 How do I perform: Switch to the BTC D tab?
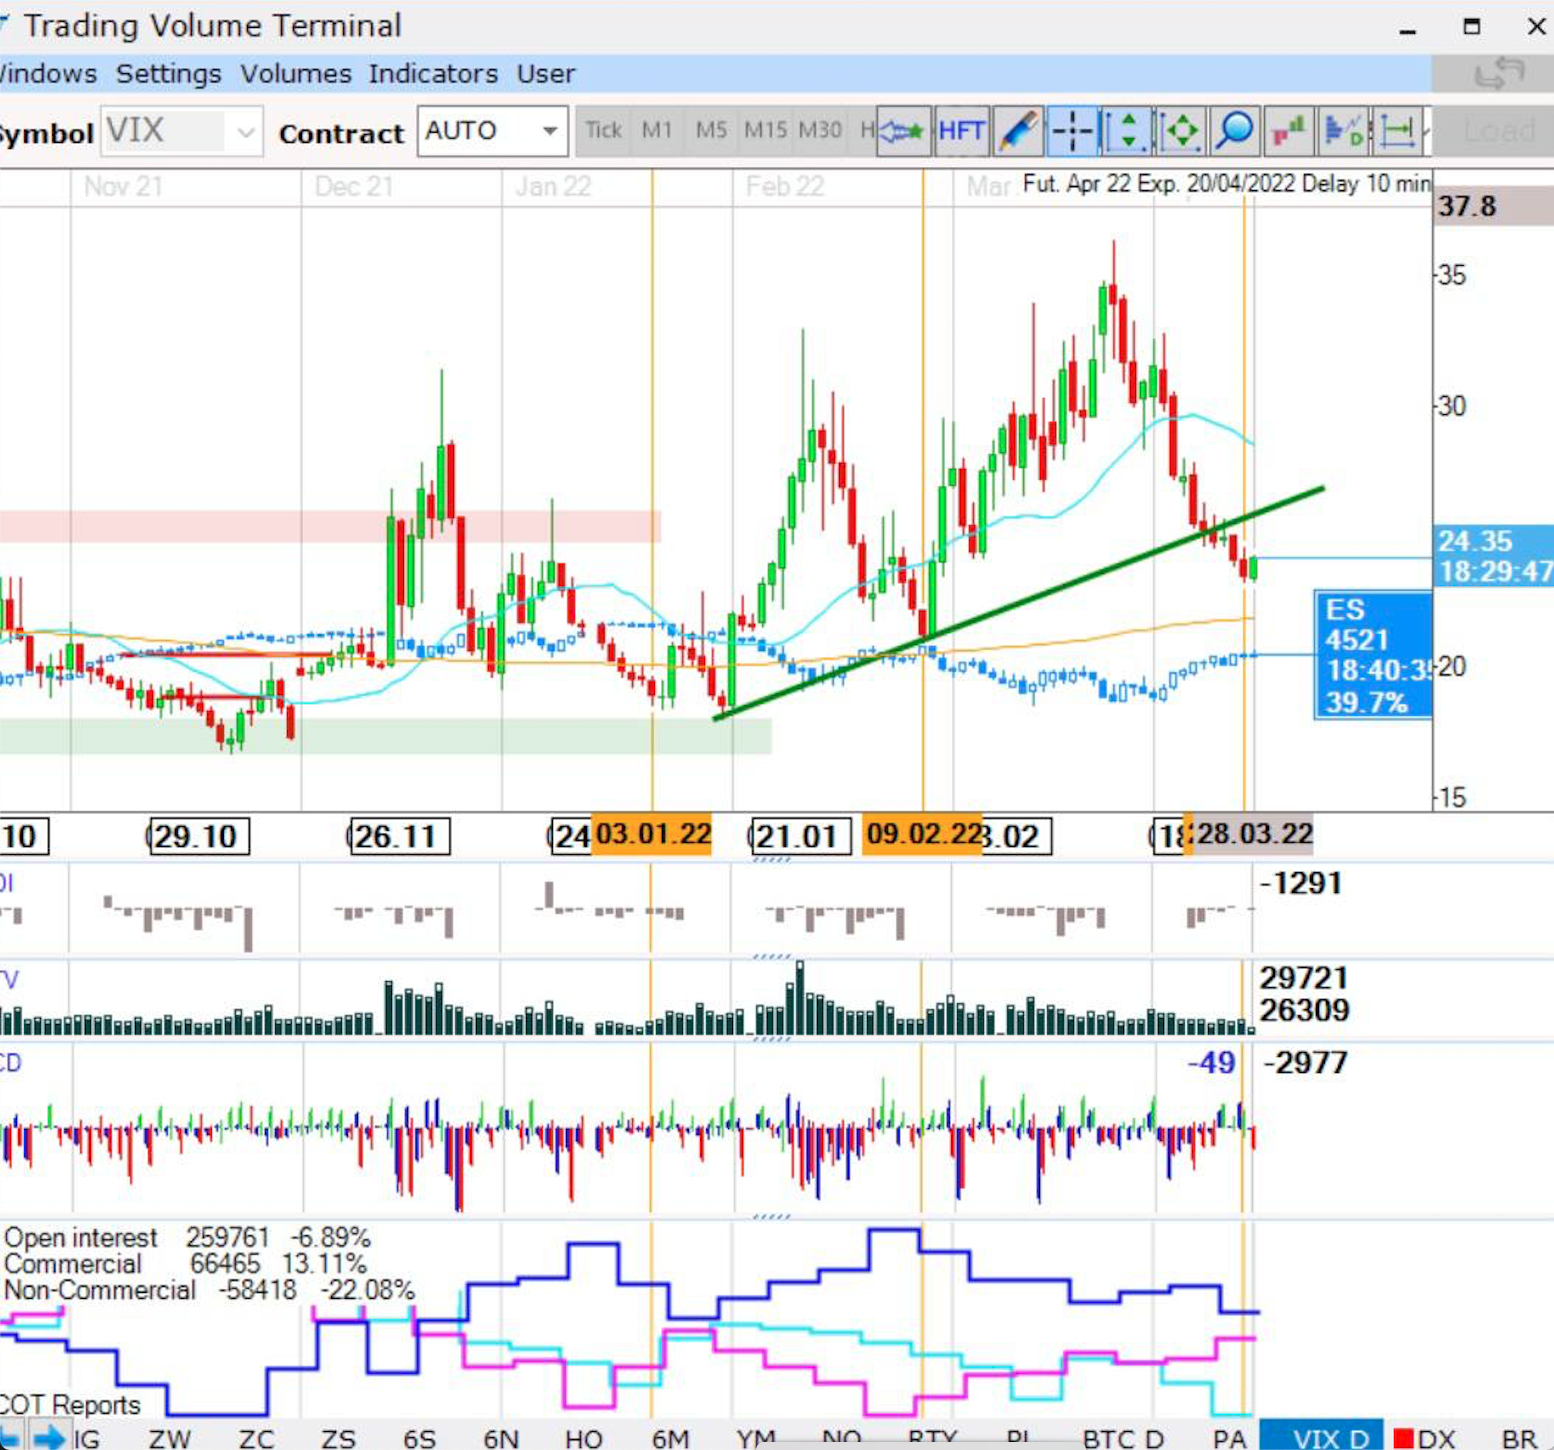[1123, 1439]
